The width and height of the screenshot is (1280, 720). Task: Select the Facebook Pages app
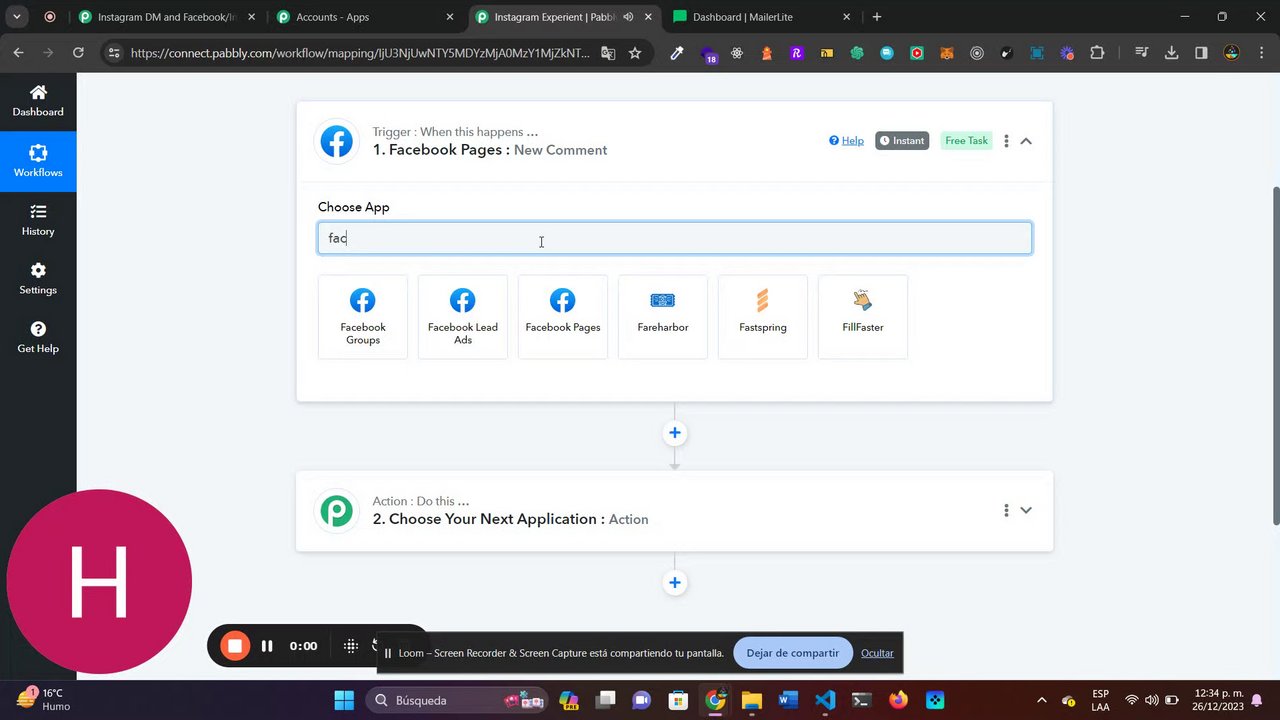563,317
